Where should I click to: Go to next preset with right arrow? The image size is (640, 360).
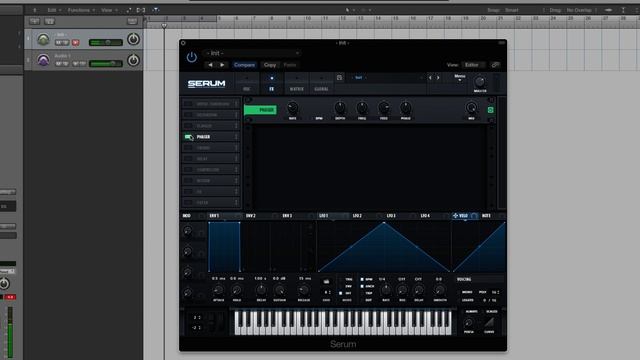222,65
